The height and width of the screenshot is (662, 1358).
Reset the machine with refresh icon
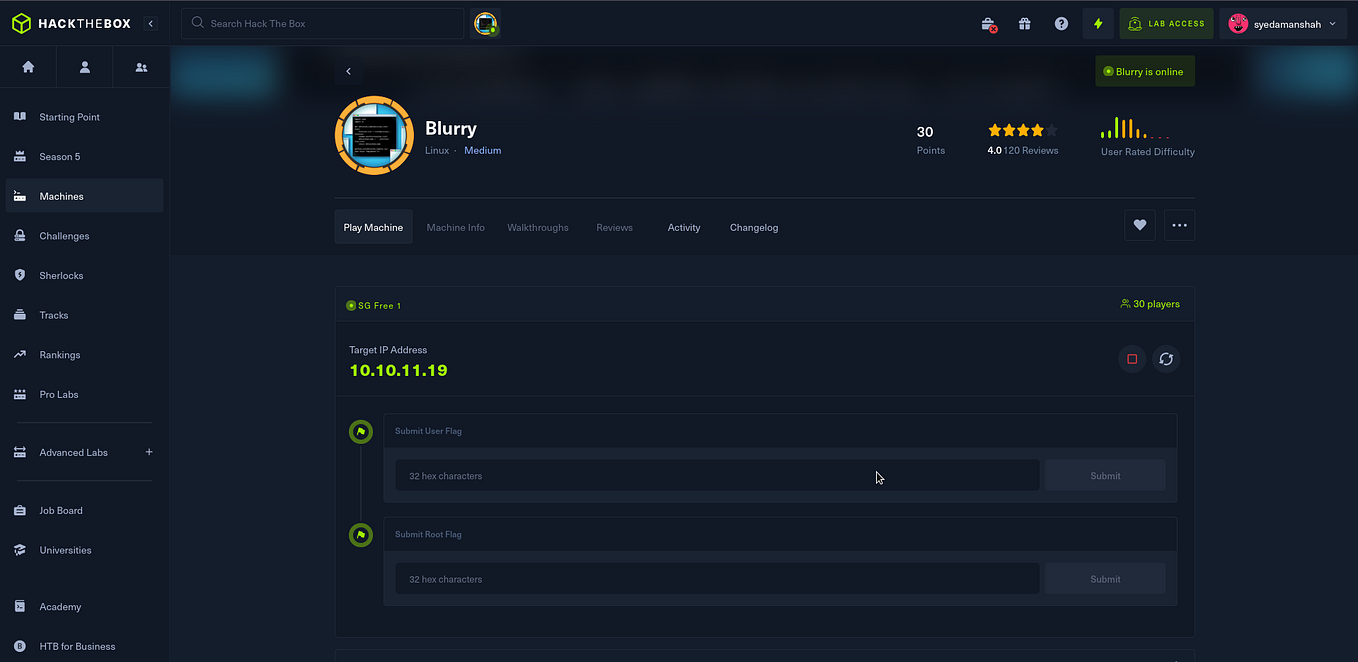click(1166, 359)
